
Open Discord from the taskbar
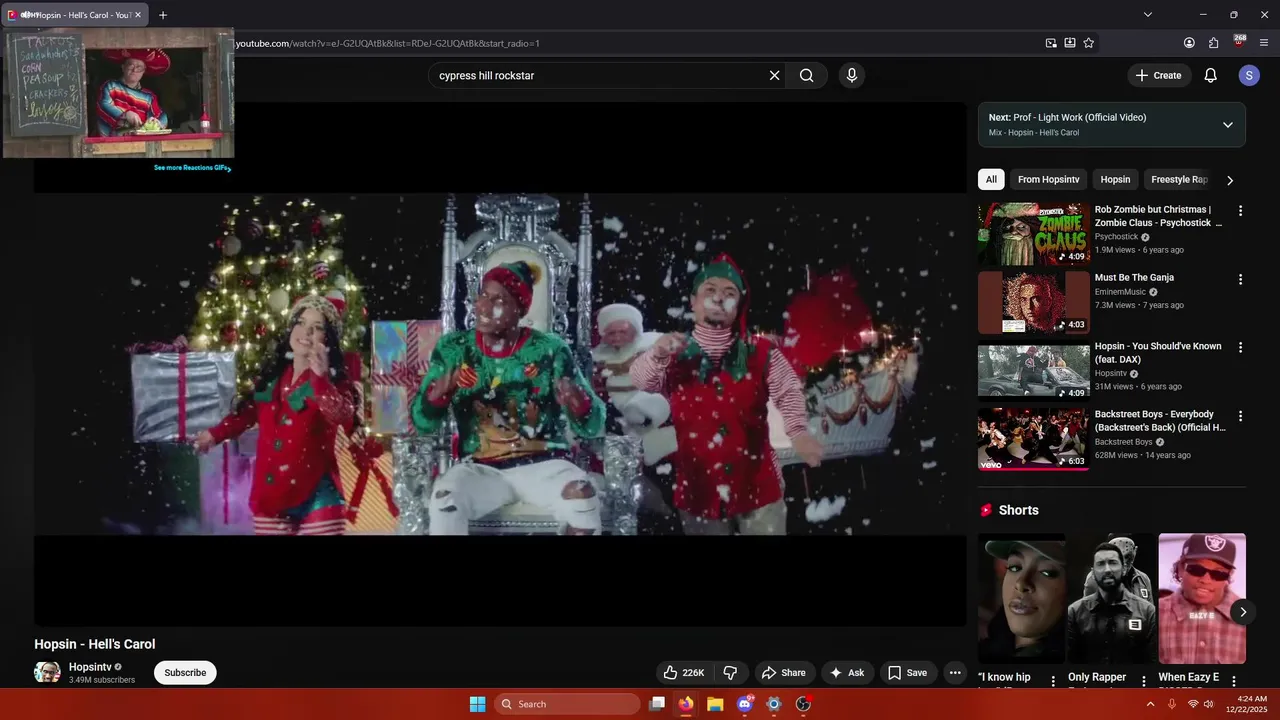(x=744, y=704)
